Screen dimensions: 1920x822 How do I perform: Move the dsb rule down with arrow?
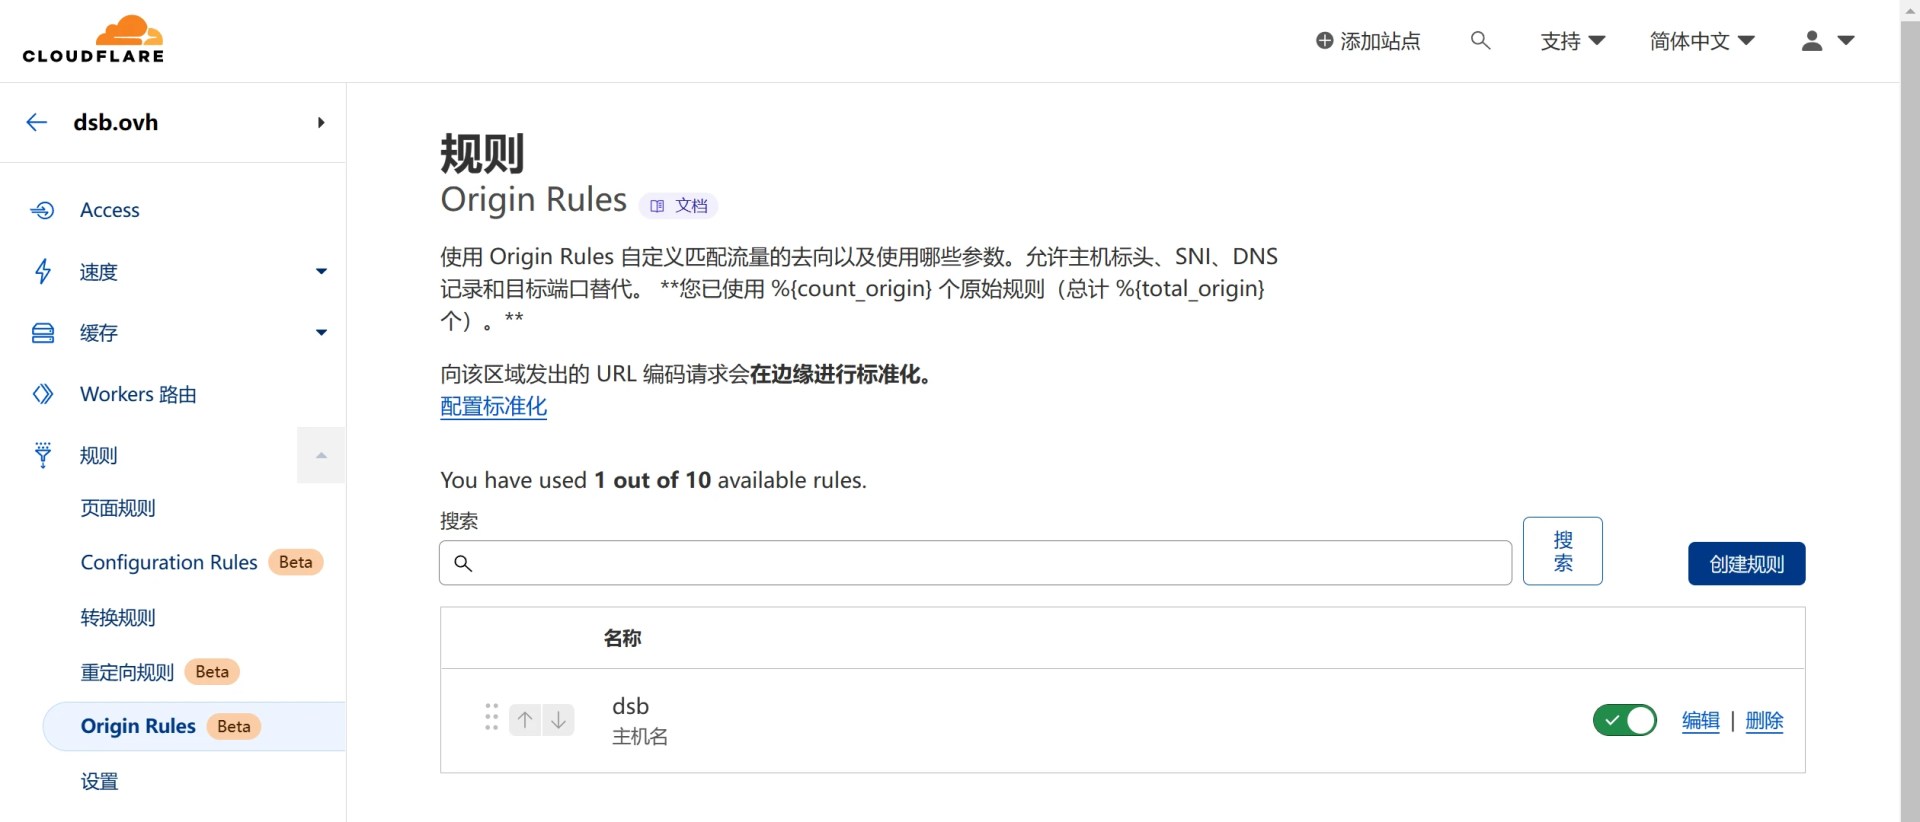(559, 720)
